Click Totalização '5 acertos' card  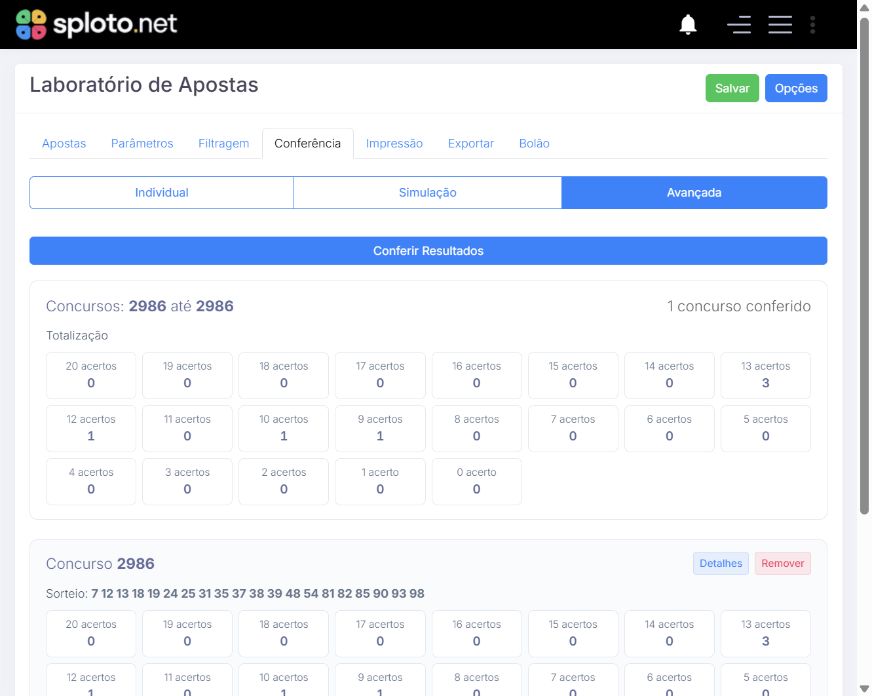click(765, 429)
